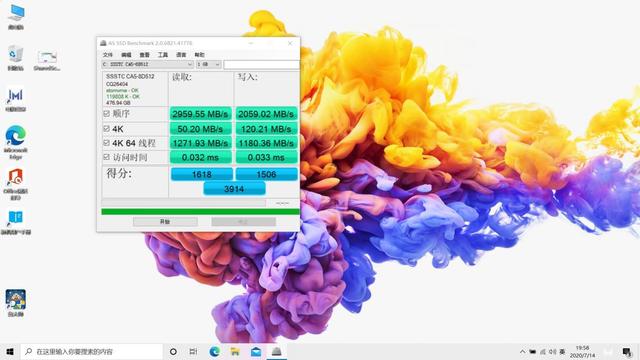The width and height of the screenshot is (640, 360).
Task: Click the empty text field beside size dropdown
Action: click(261, 64)
